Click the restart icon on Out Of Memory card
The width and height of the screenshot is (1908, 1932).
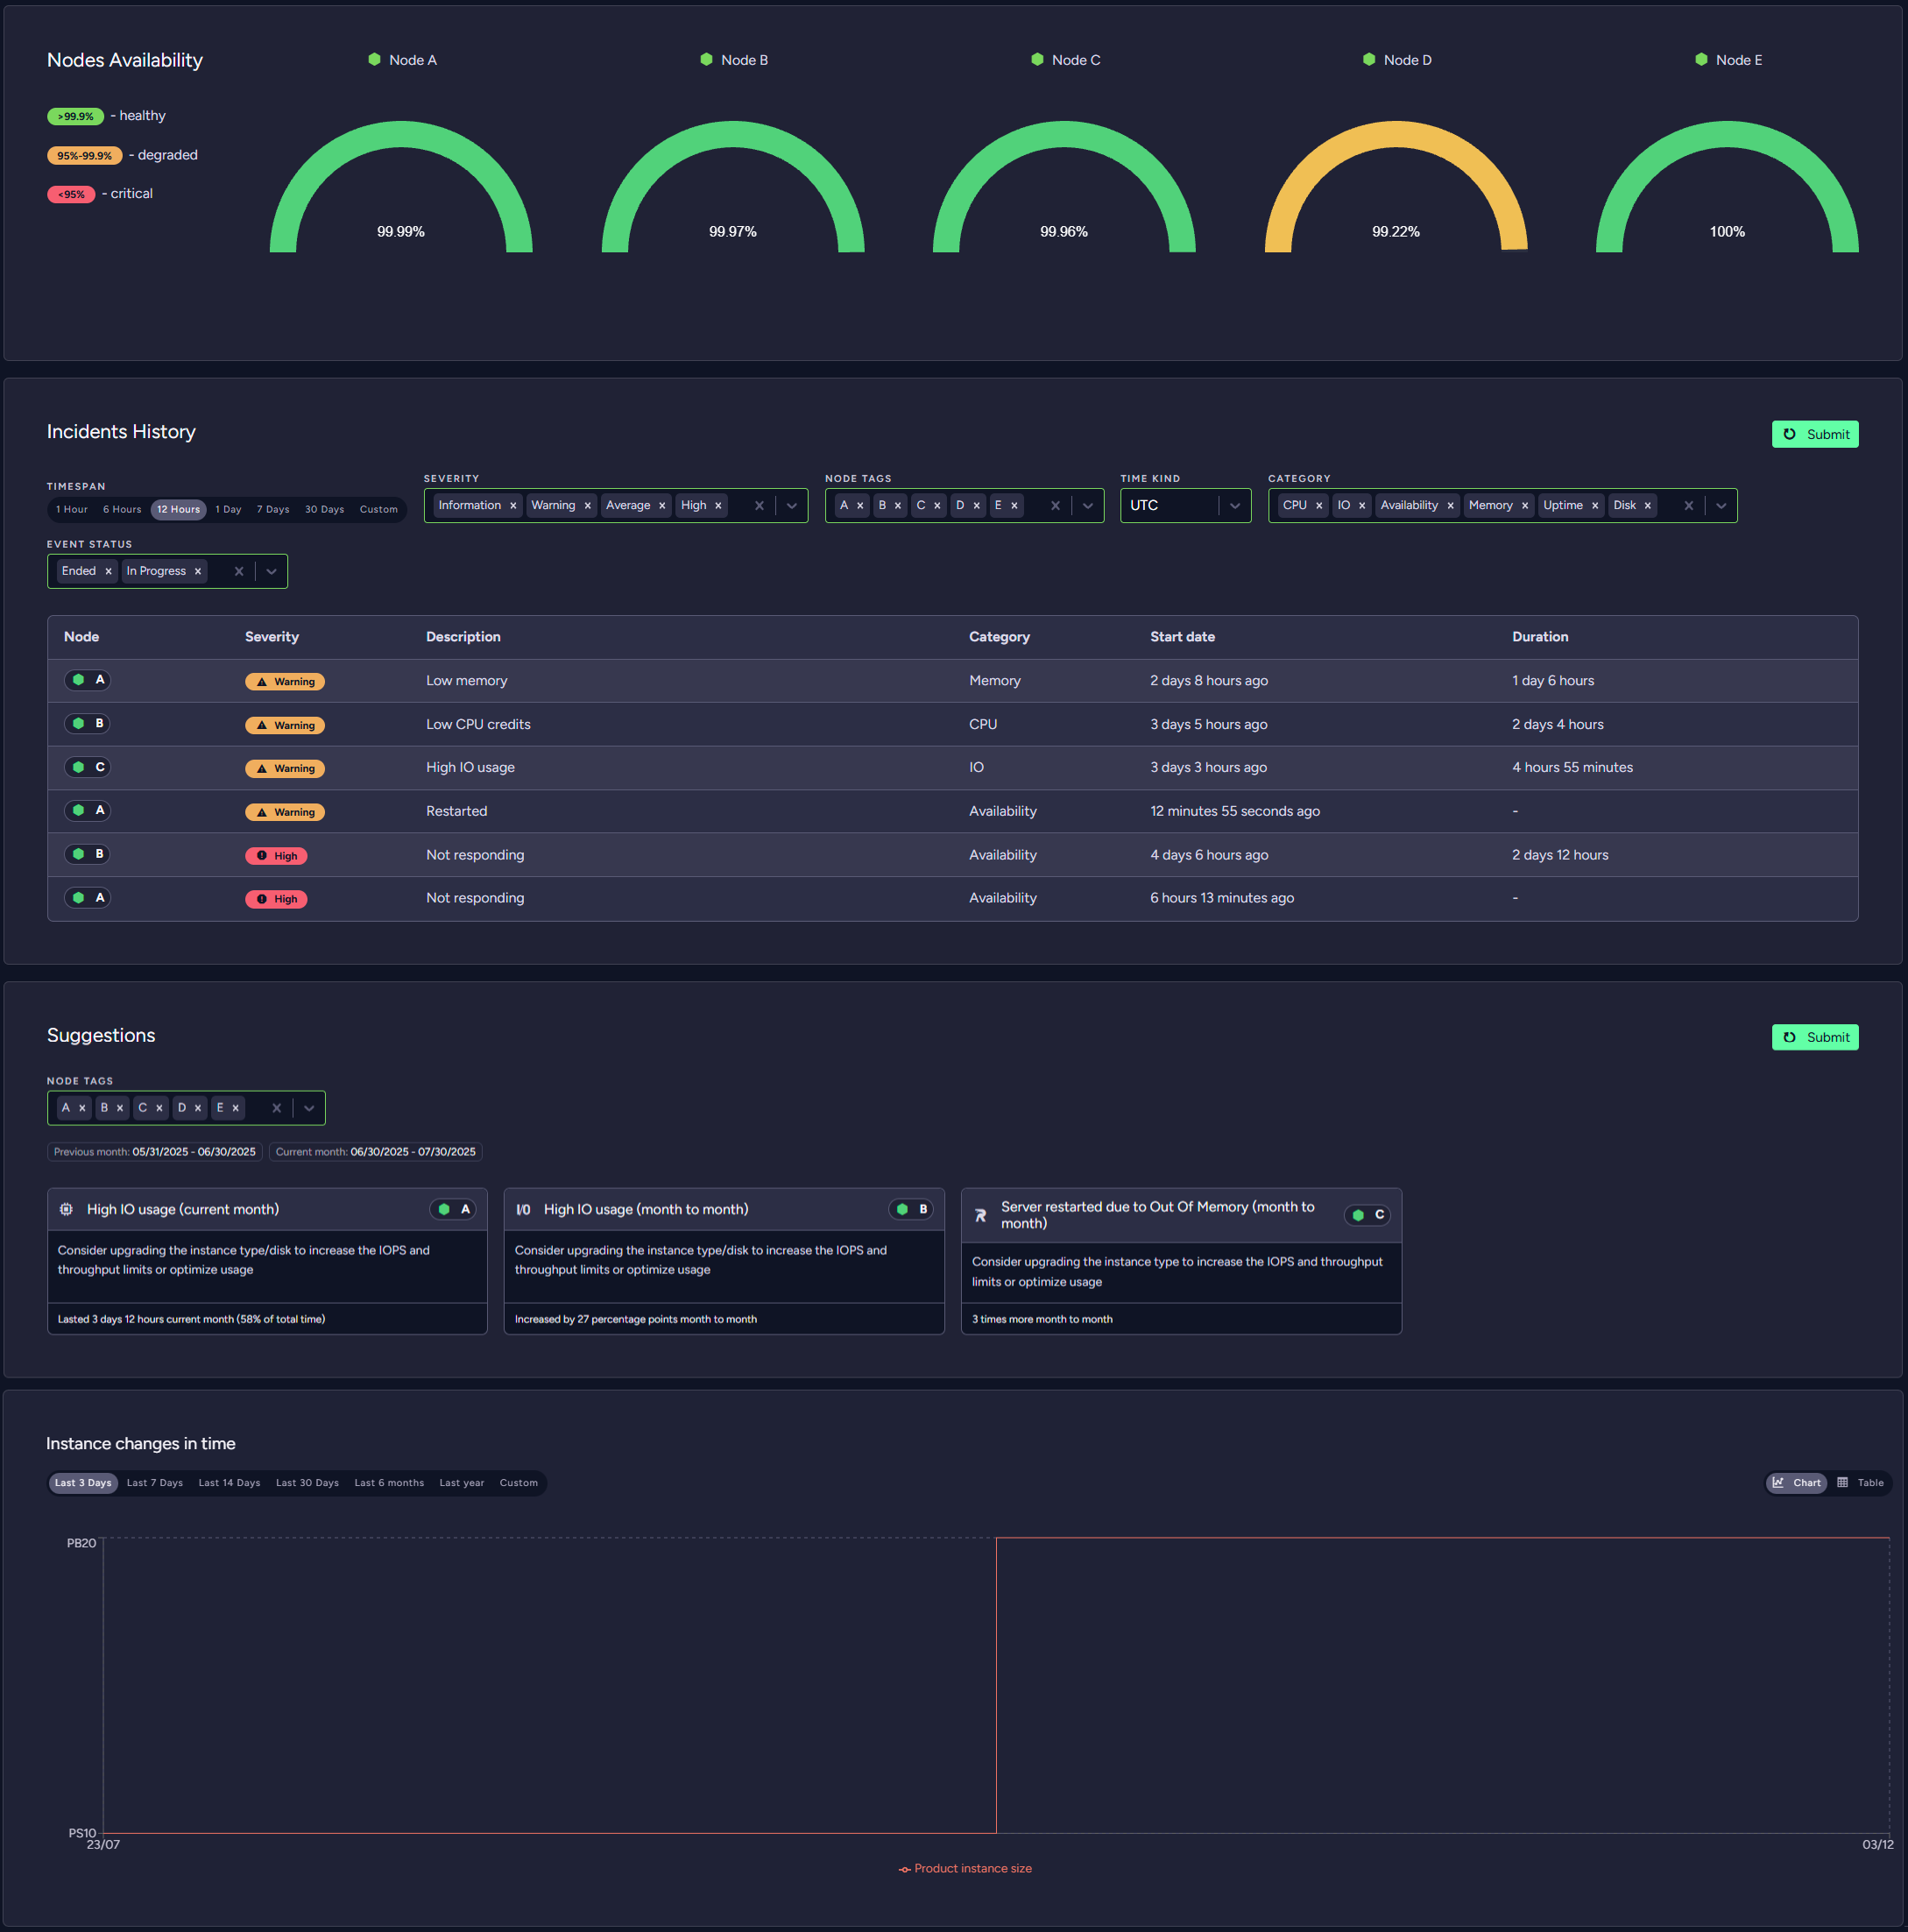coord(980,1215)
